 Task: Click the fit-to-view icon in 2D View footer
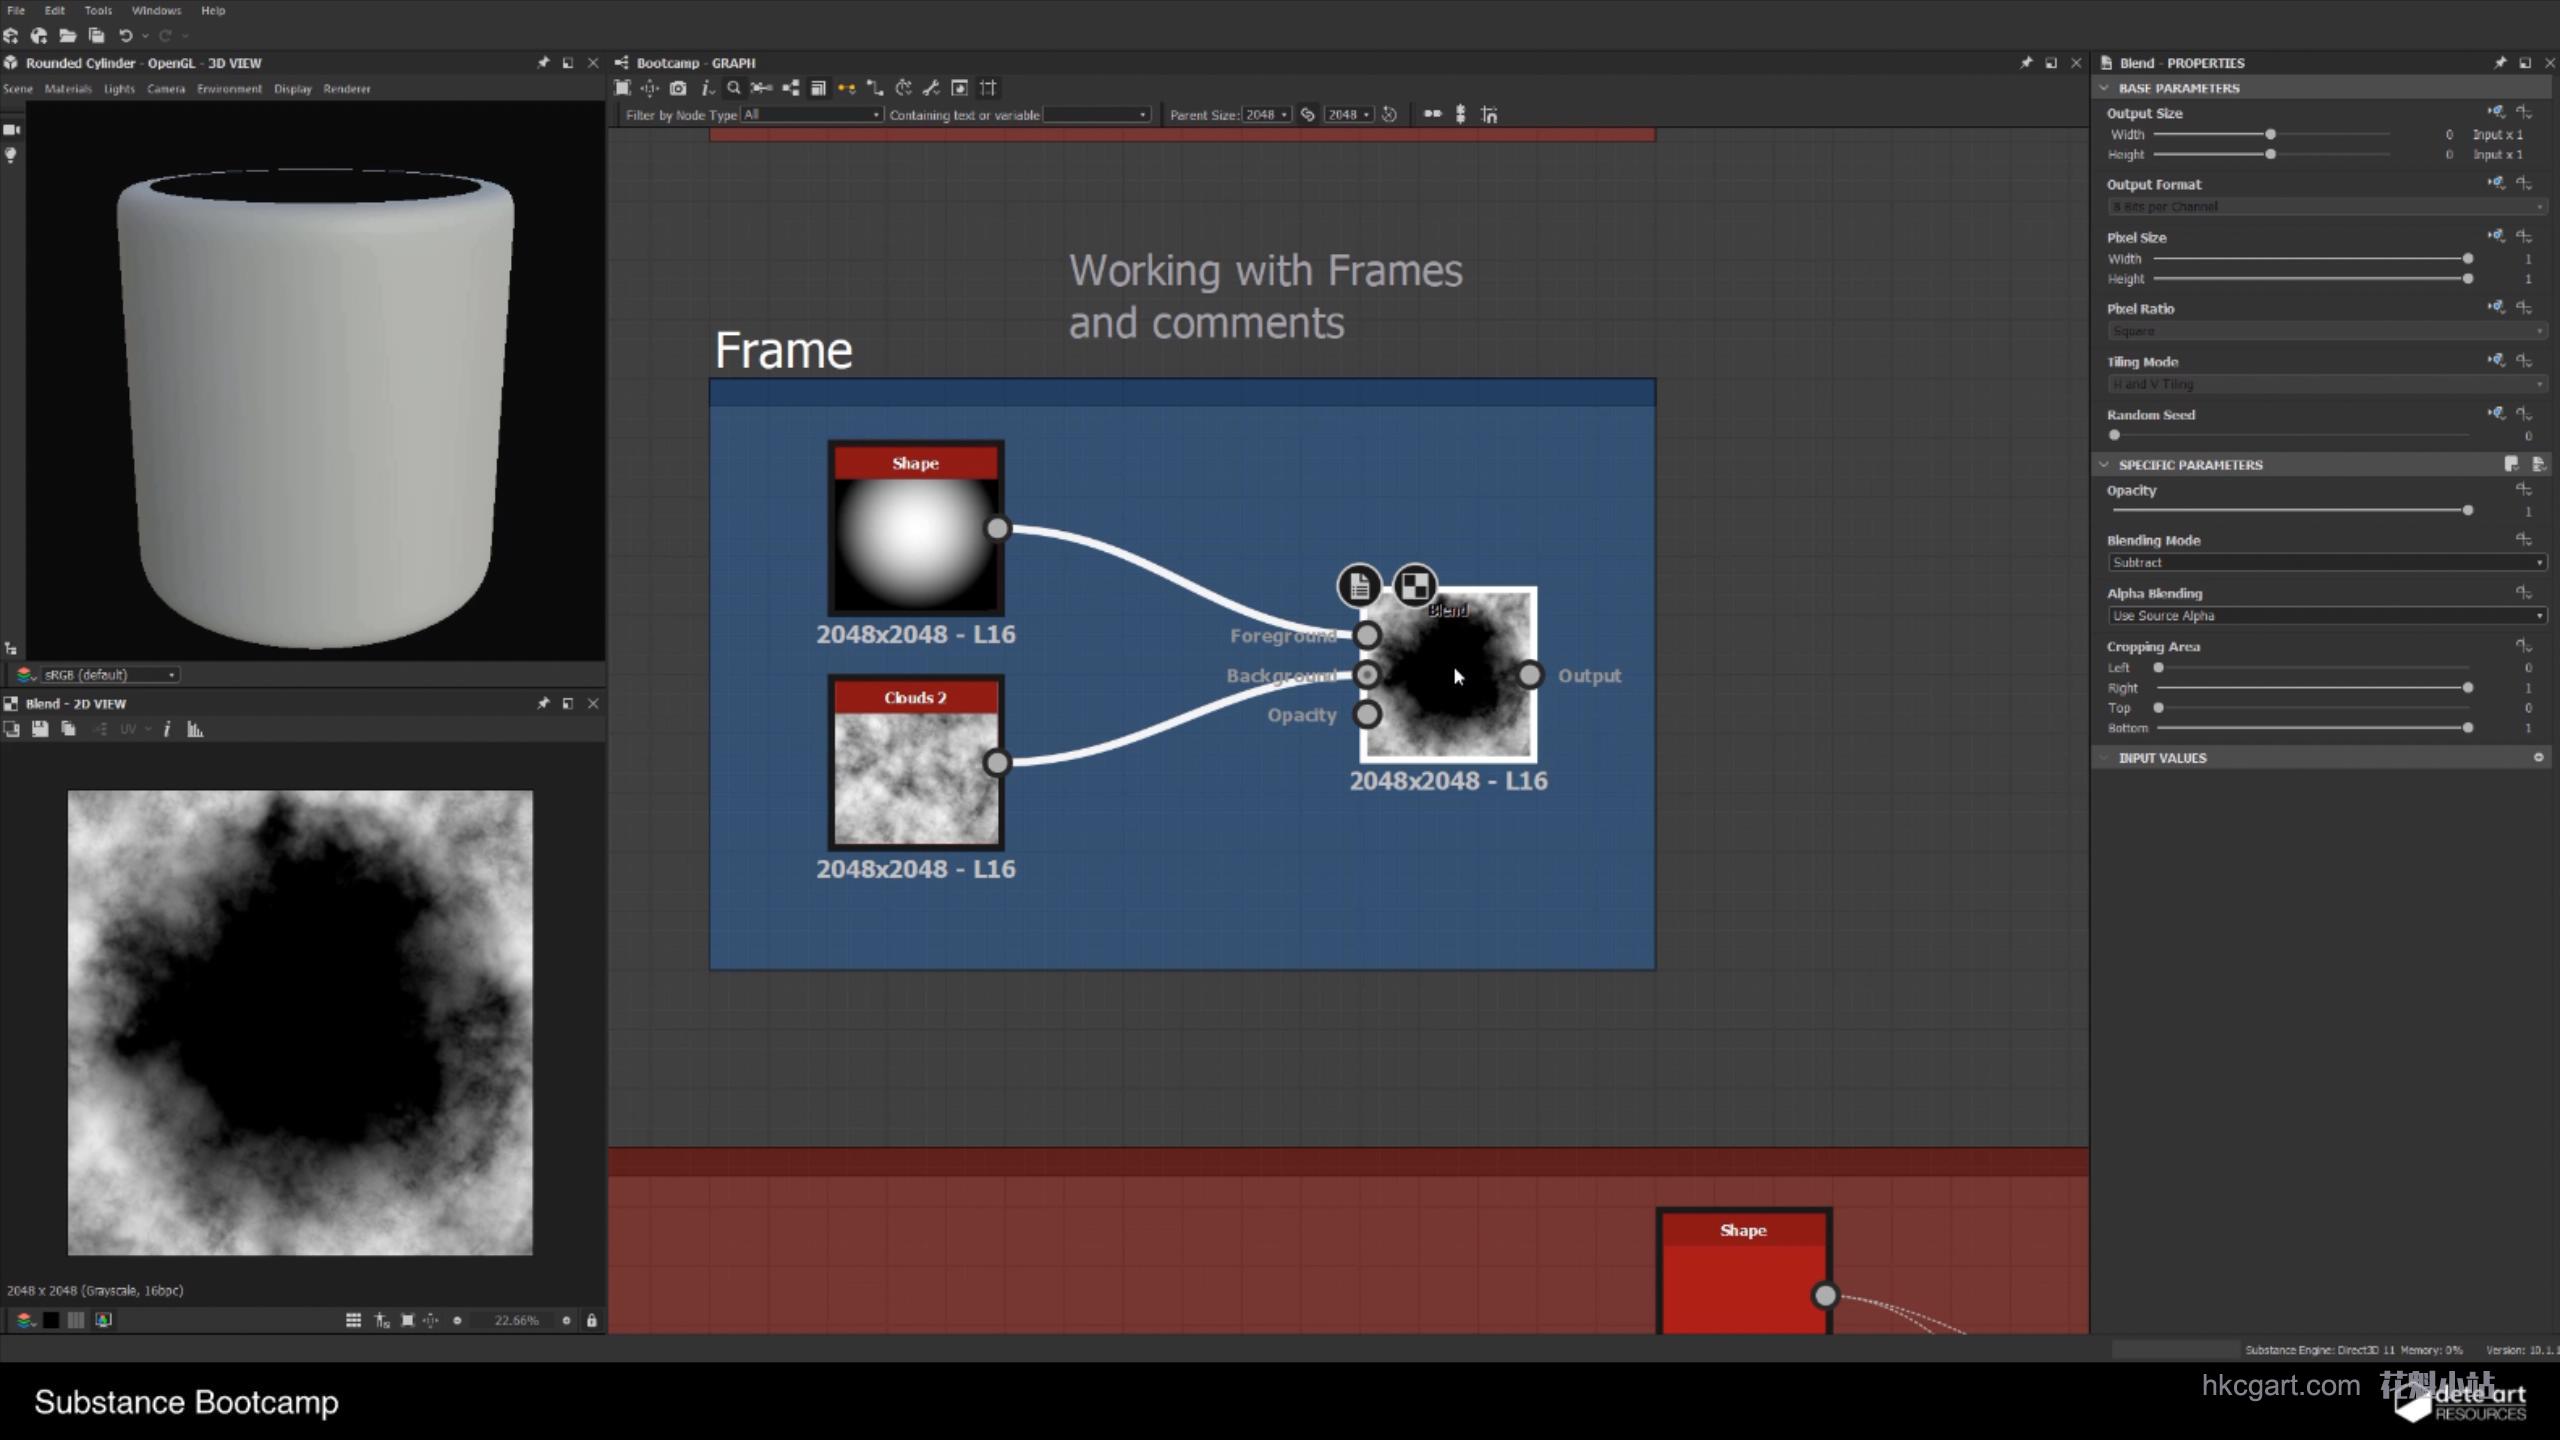[x=407, y=1320]
